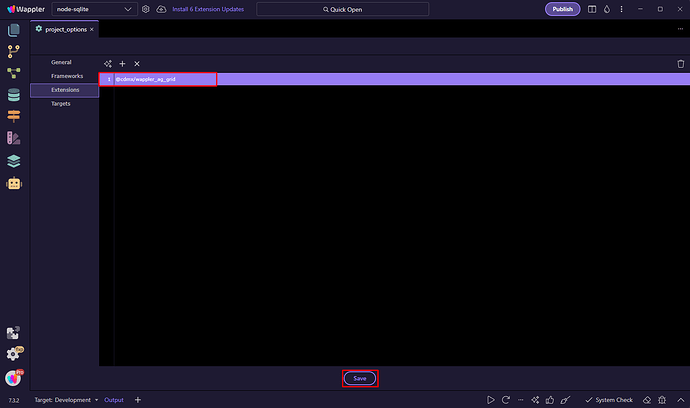
Task: Add a new bottom panel with the plus icon
Action: click(x=138, y=400)
